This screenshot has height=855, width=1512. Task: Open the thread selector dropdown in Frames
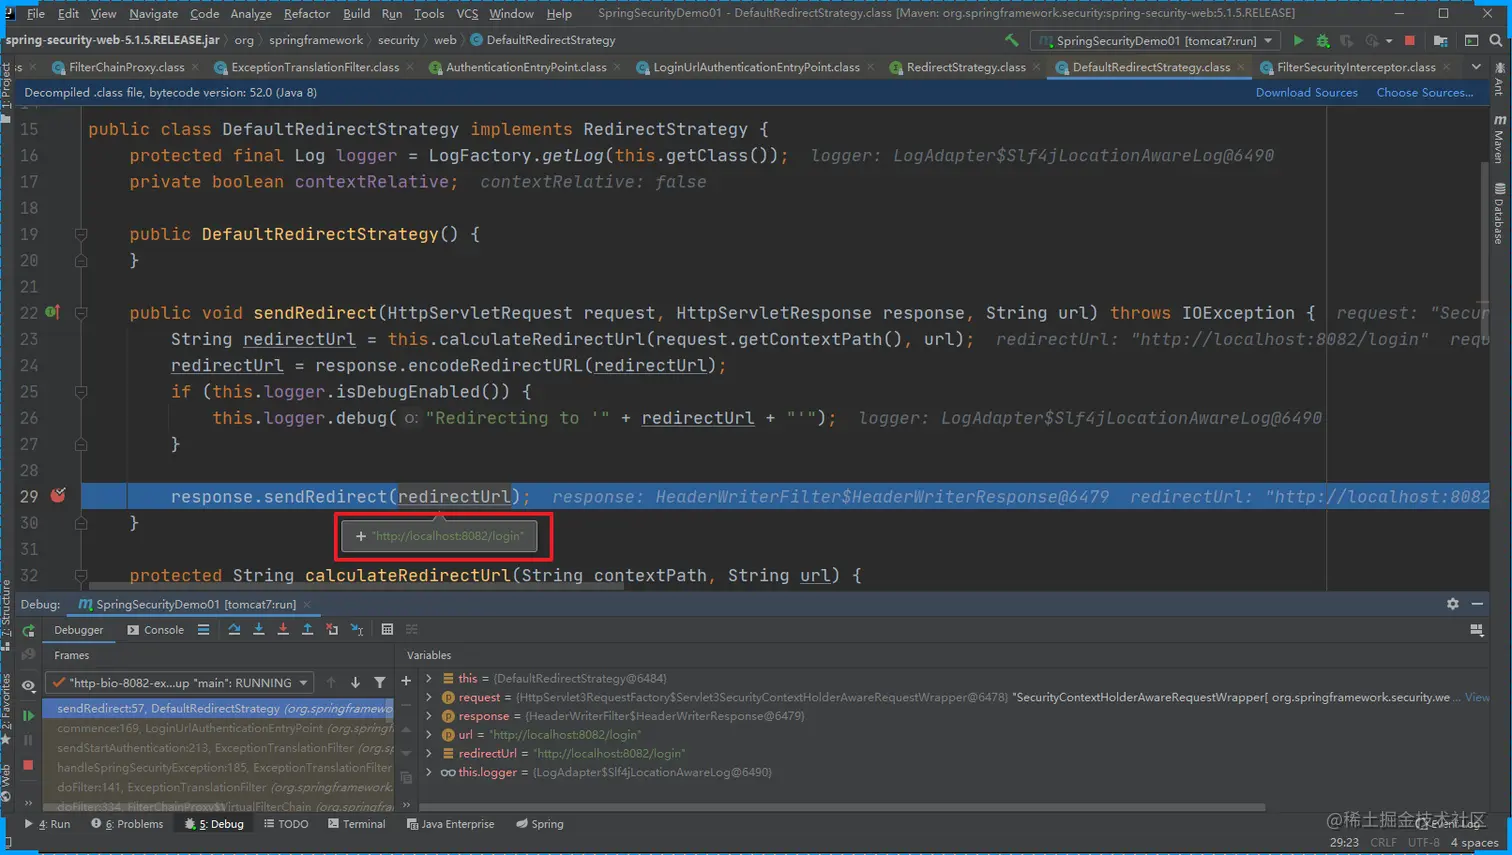tap(181, 682)
